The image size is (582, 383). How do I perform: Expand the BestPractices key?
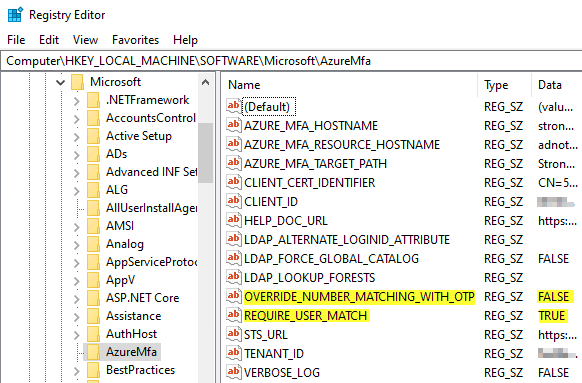(x=76, y=371)
